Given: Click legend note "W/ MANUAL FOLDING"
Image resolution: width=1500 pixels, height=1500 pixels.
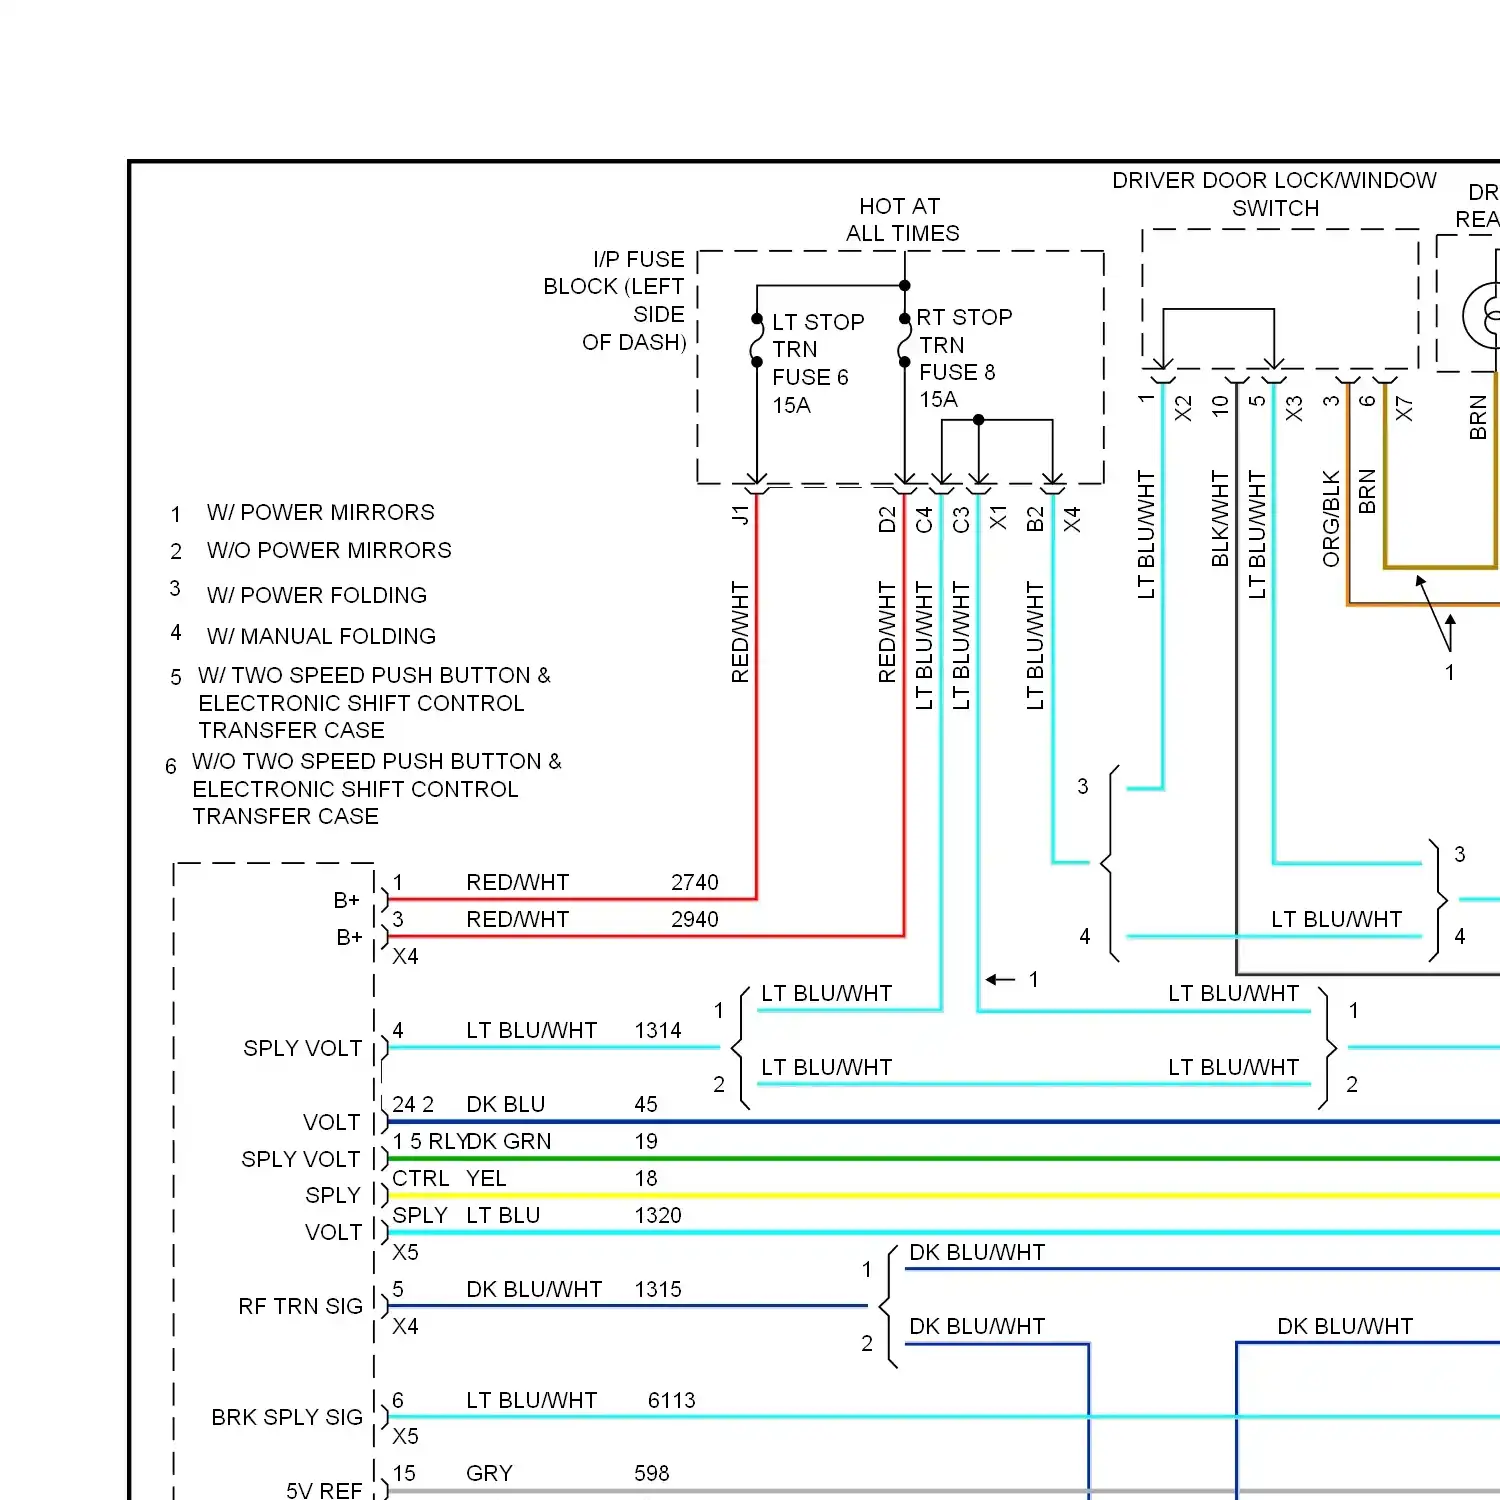Looking at the screenshot, I should (321, 636).
